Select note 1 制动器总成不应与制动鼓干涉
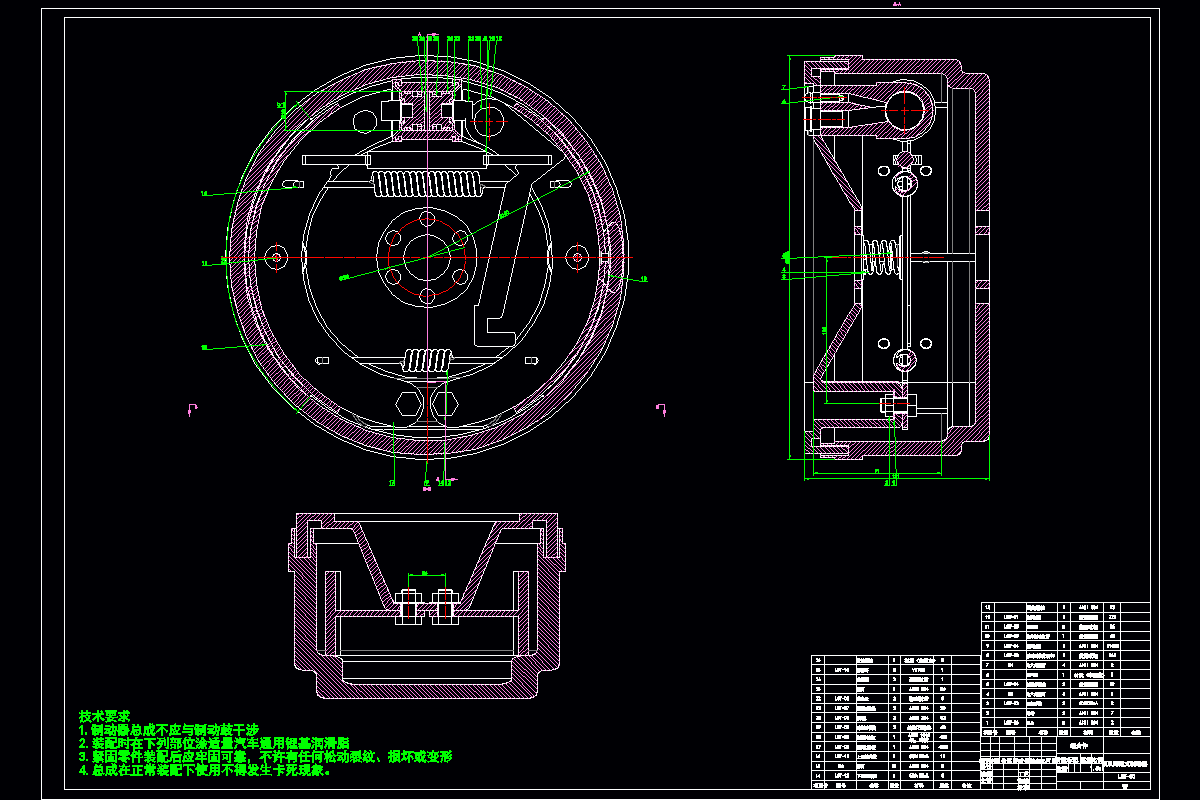 pyautogui.click(x=167, y=731)
